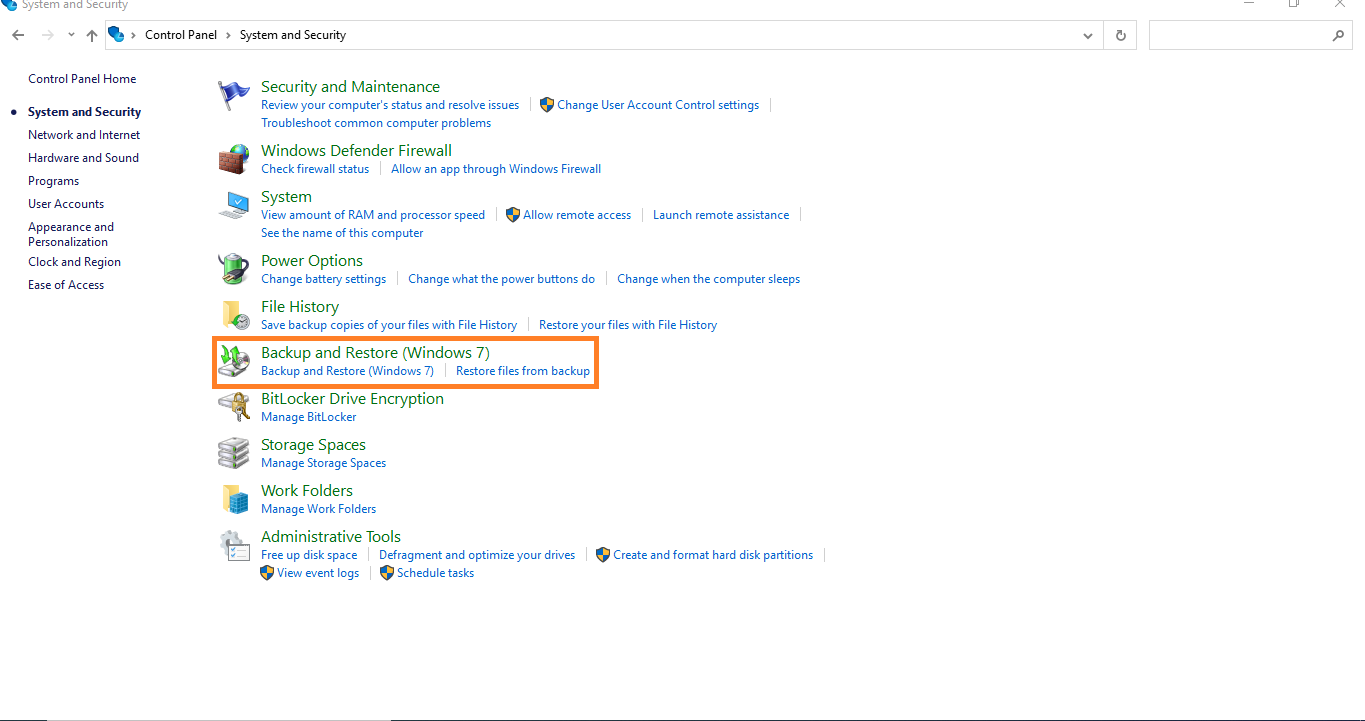Save backup copies with File History
The height and width of the screenshot is (721, 1365).
[389, 325]
